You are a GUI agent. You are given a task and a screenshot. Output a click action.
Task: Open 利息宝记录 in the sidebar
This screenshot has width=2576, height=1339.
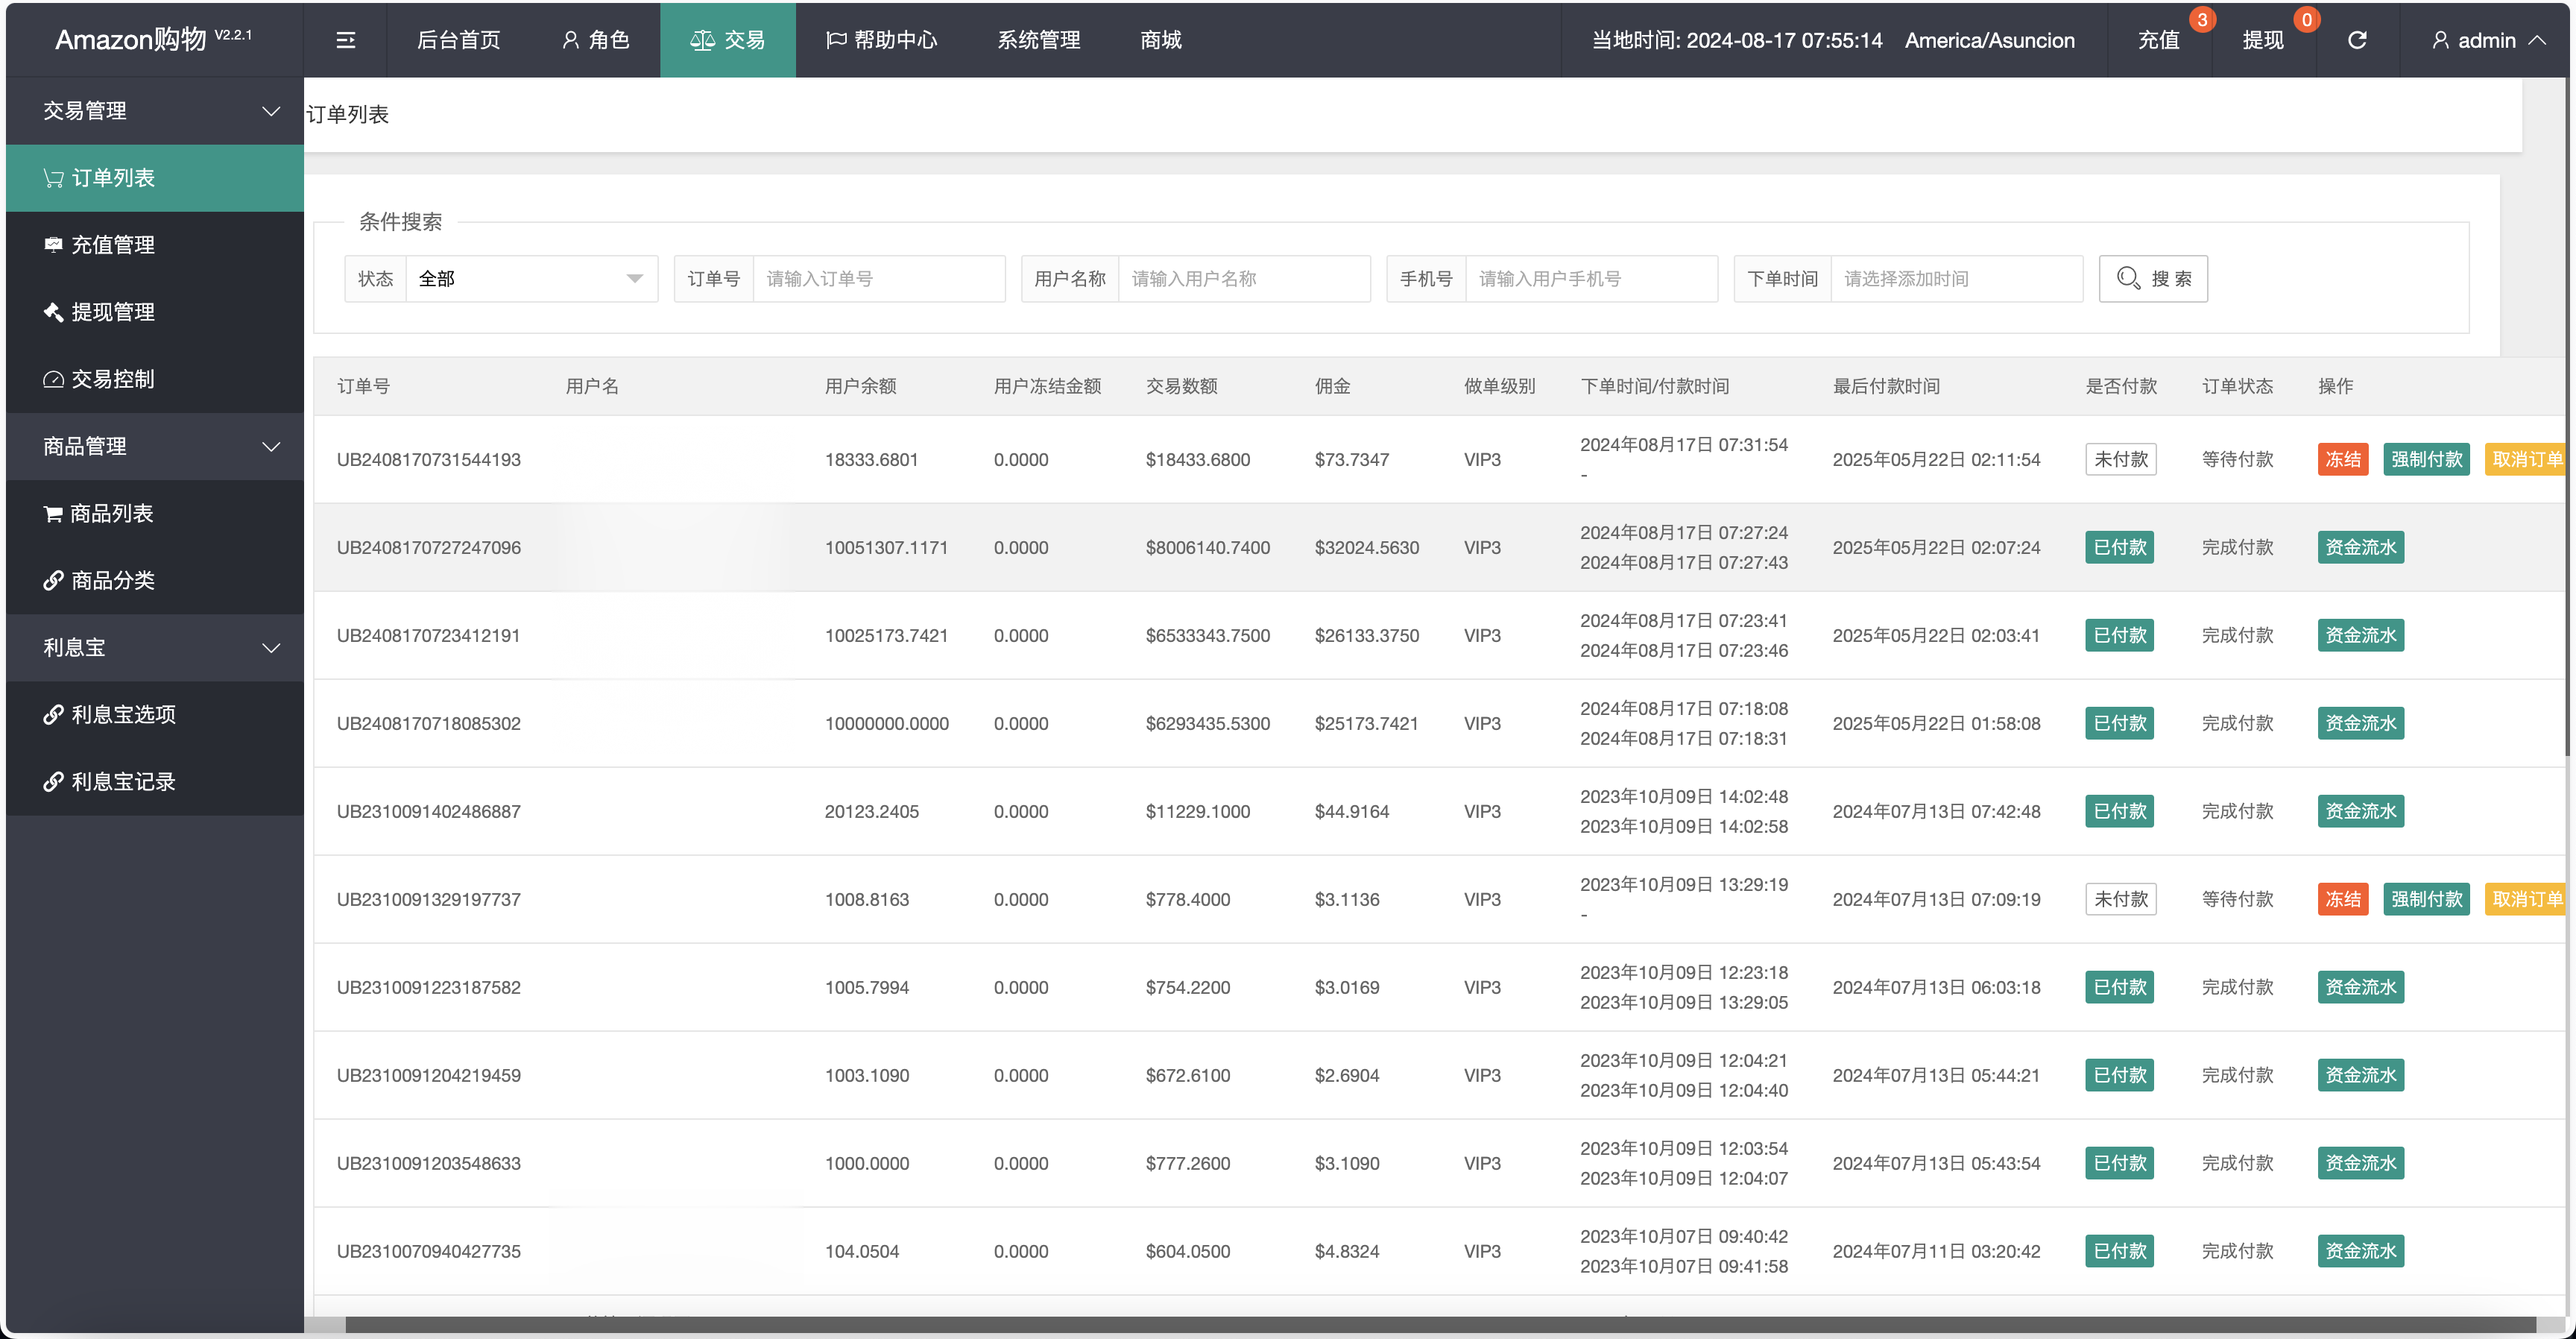[122, 781]
